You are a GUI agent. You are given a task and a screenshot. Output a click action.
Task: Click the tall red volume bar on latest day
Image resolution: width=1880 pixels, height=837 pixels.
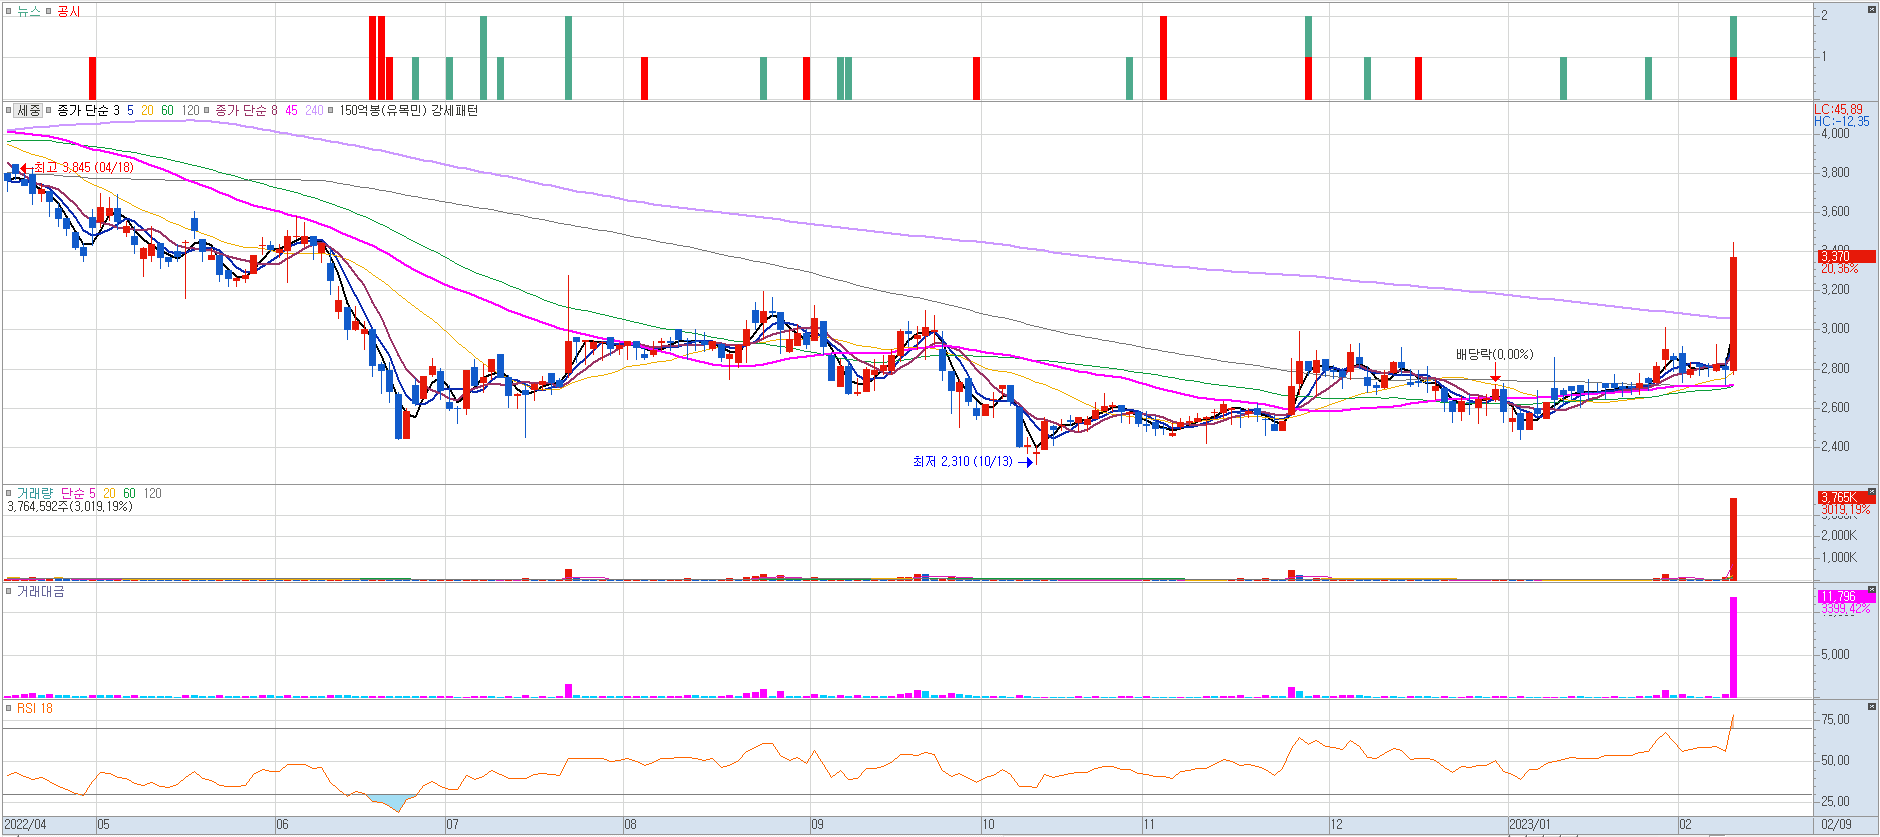pos(1733,539)
